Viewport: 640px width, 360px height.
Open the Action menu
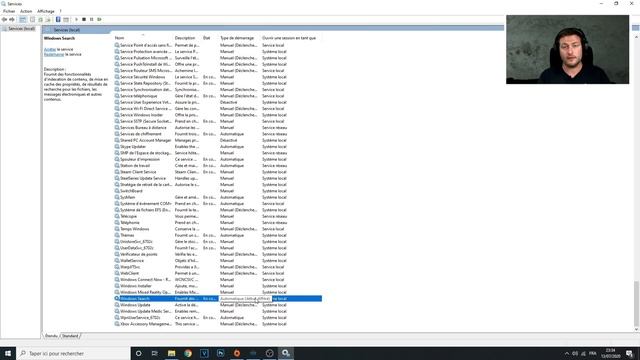click(26, 11)
